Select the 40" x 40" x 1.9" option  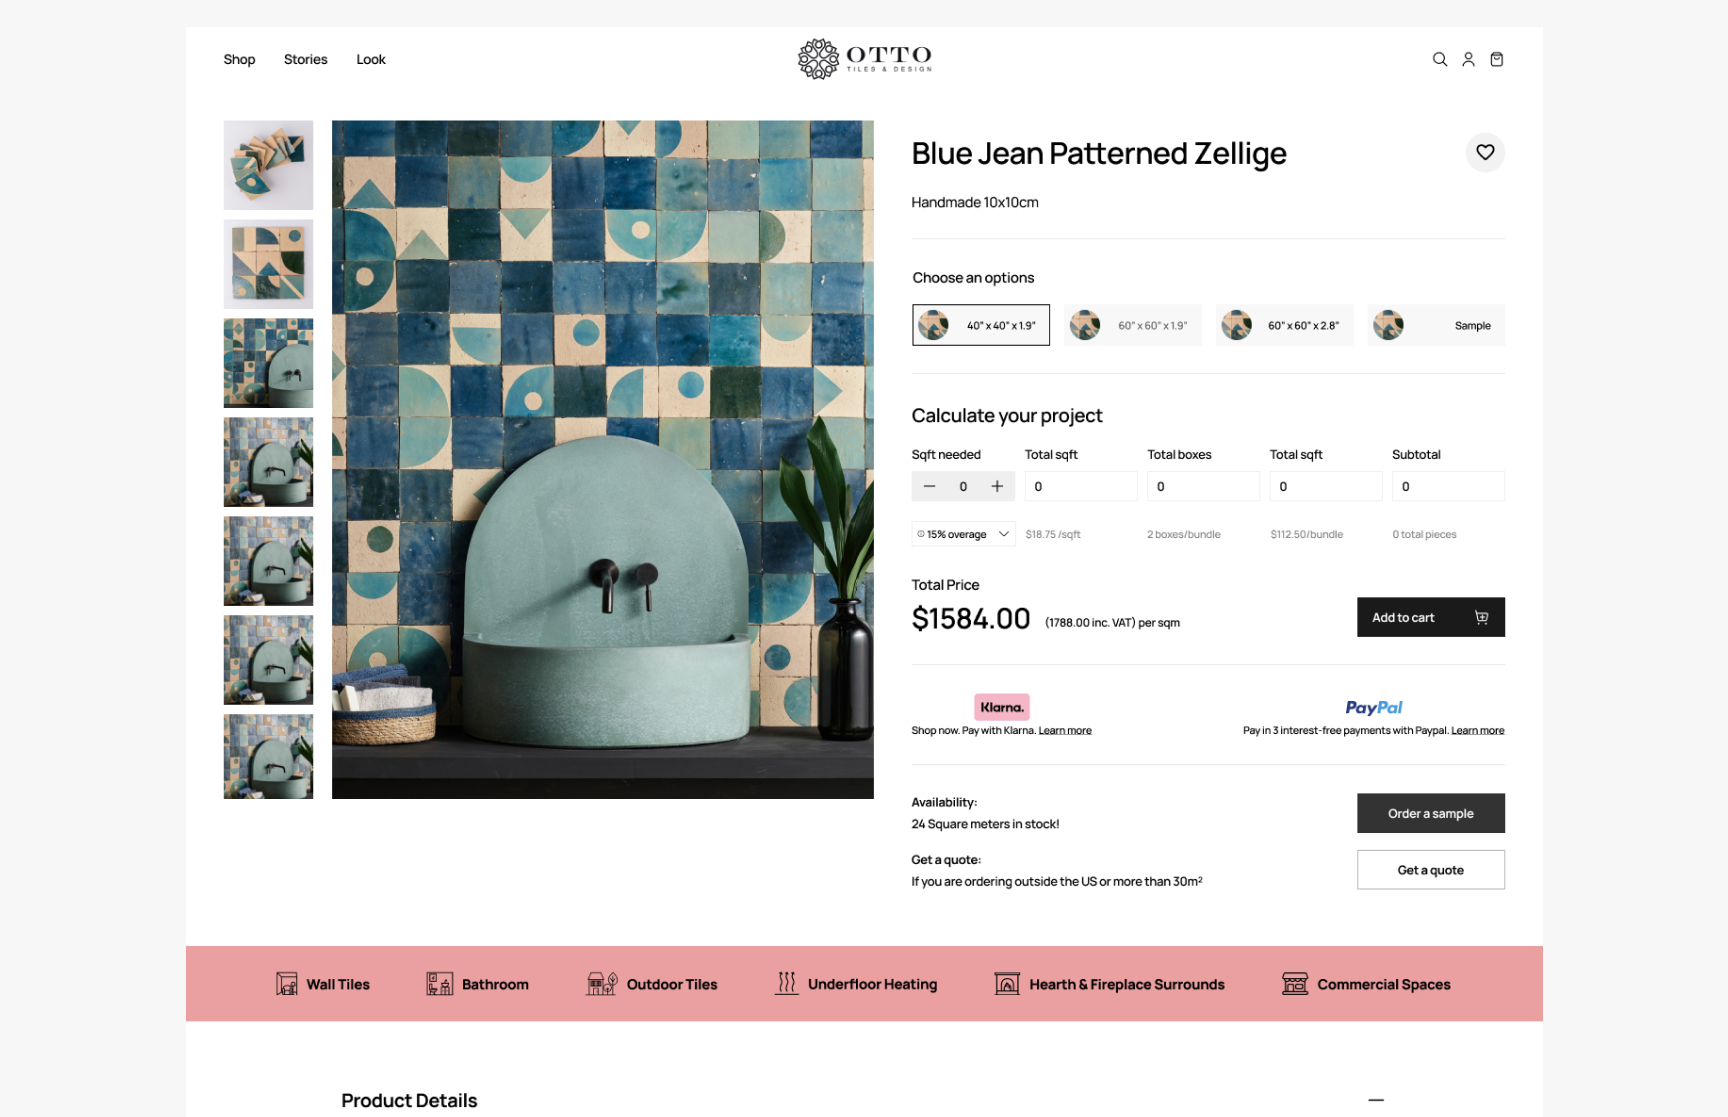pyautogui.click(x=981, y=326)
